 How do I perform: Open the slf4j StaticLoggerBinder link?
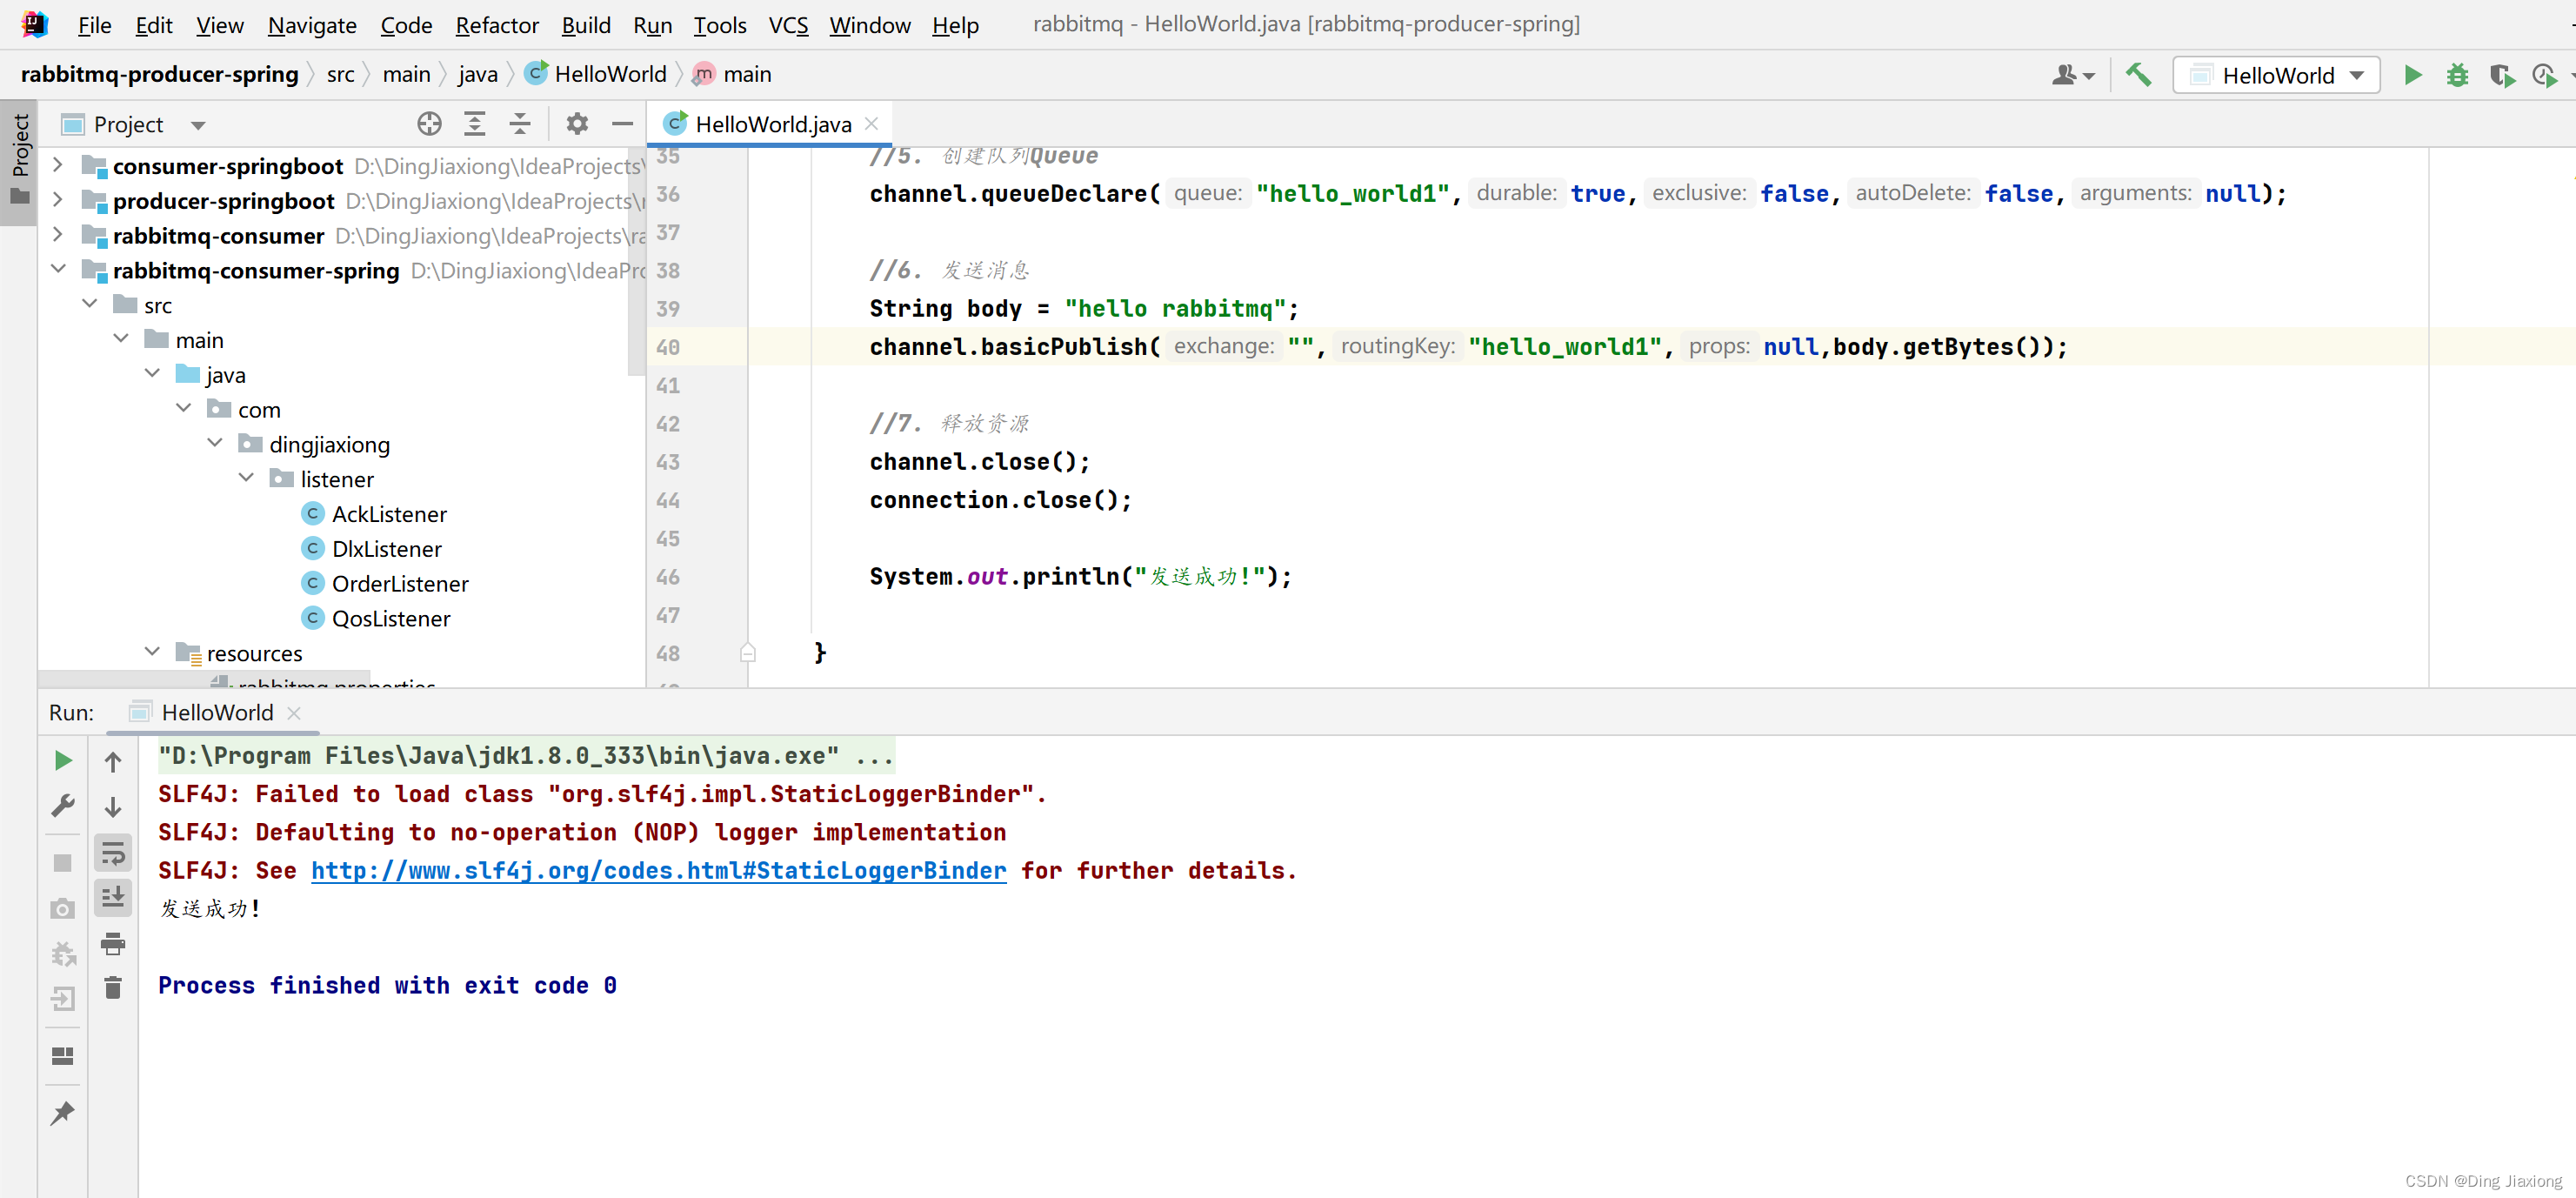point(658,870)
